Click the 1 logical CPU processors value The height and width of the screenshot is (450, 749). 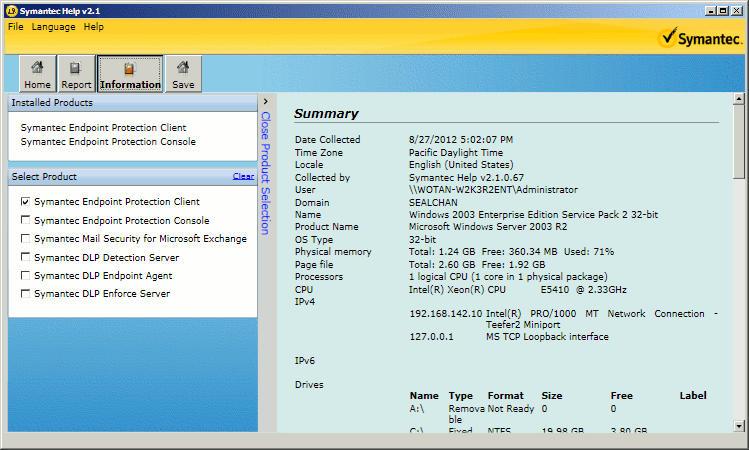point(508,277)
